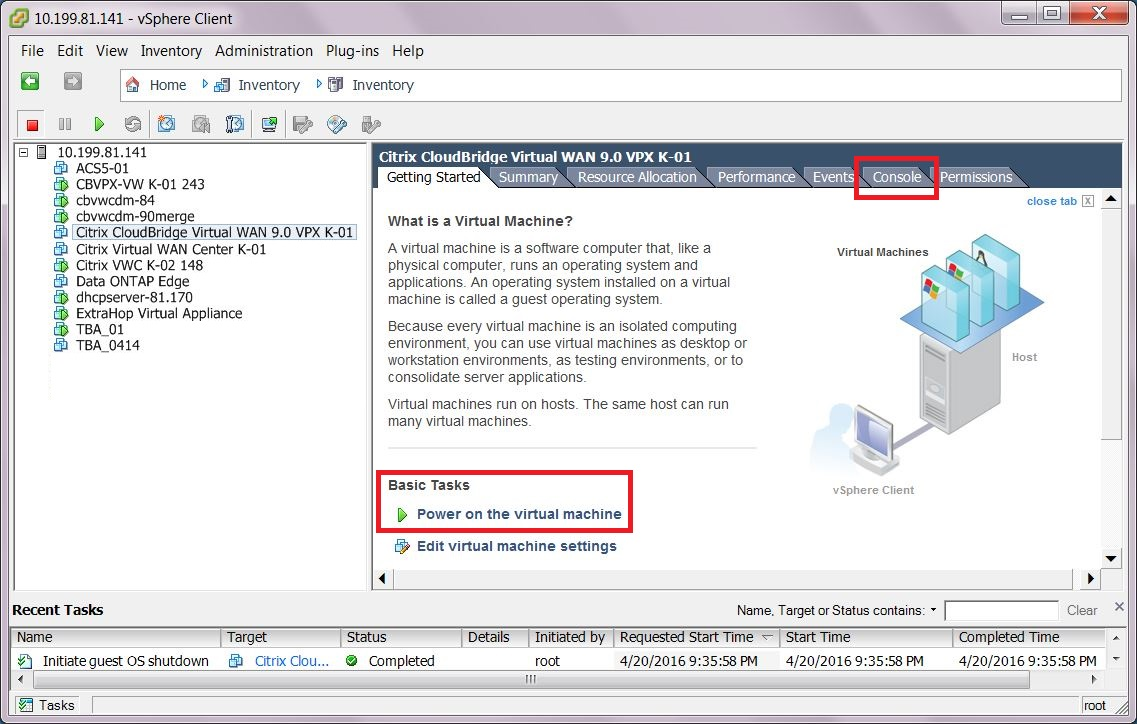This screenshot has height=724, width=1137.
Task: Click the green Completed status icon
Action: pyautogui.click(x=352, y=661)
